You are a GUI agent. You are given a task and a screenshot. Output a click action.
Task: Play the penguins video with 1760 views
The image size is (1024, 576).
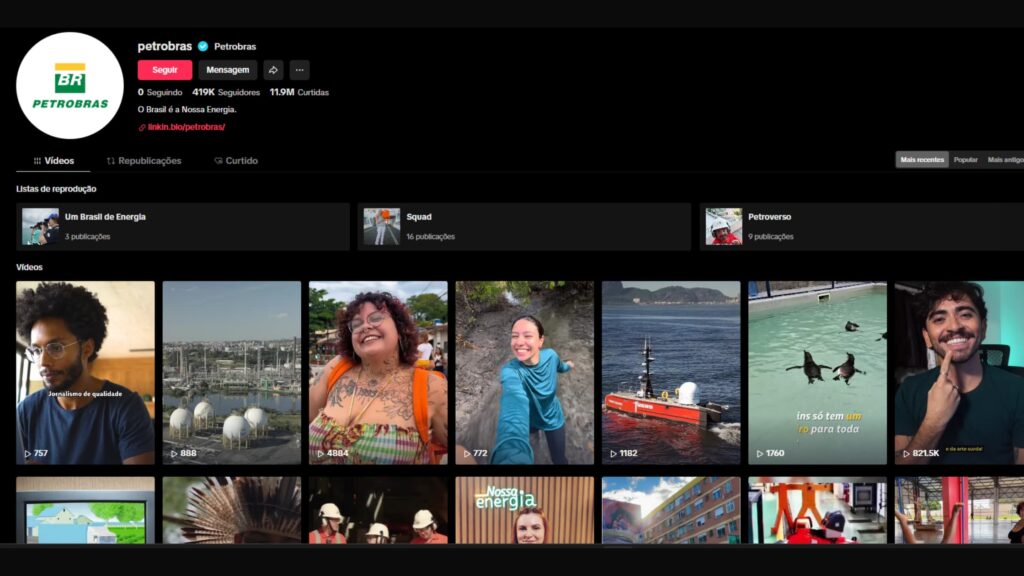[x=818, y=373]
